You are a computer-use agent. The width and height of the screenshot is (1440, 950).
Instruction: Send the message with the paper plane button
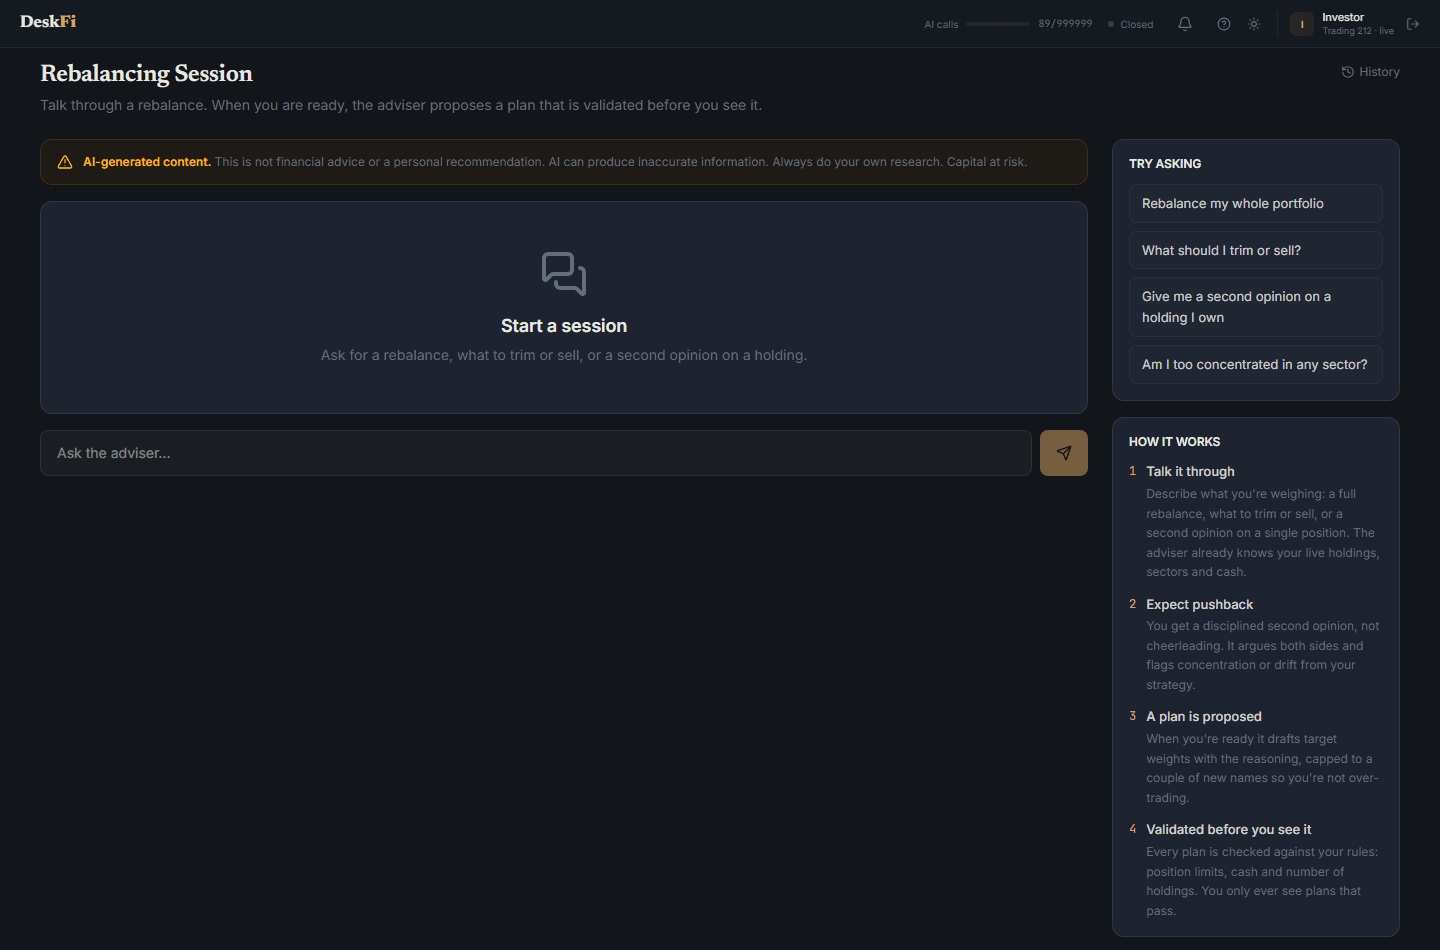[1064, 453]
